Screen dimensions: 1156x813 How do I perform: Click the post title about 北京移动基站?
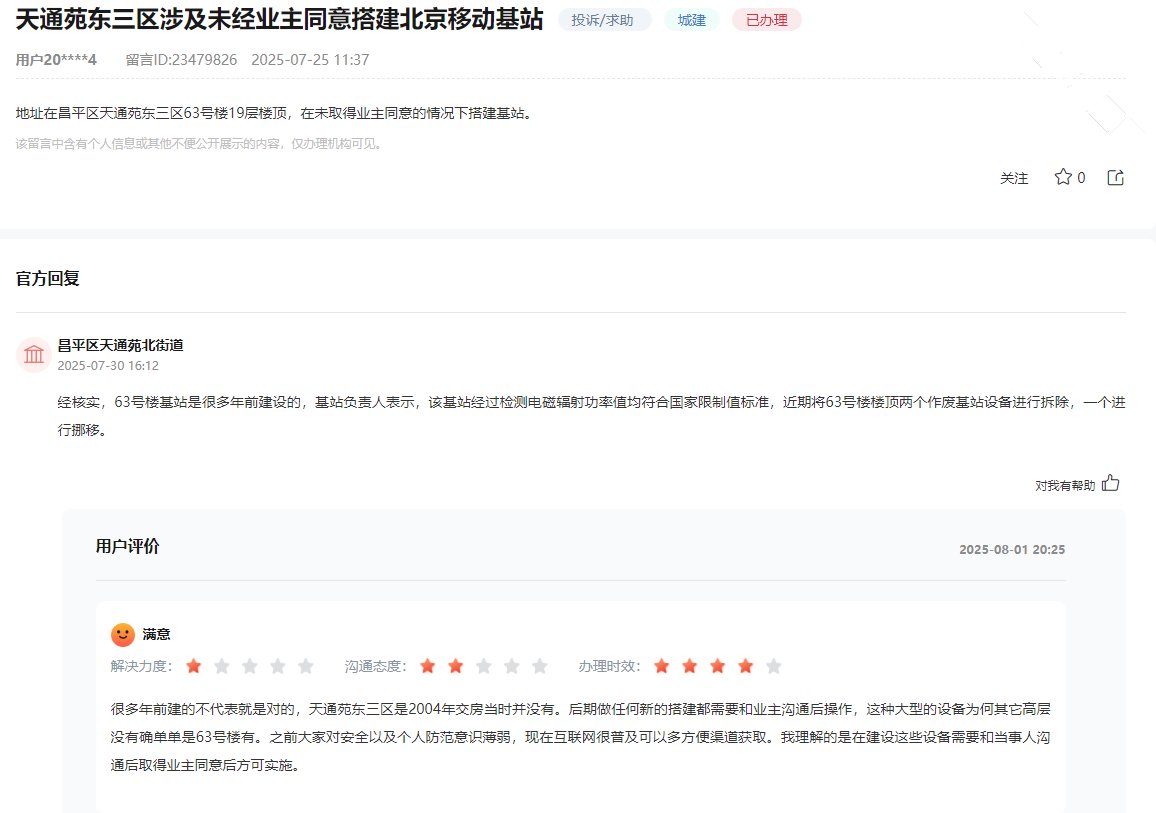click(279, 19)
